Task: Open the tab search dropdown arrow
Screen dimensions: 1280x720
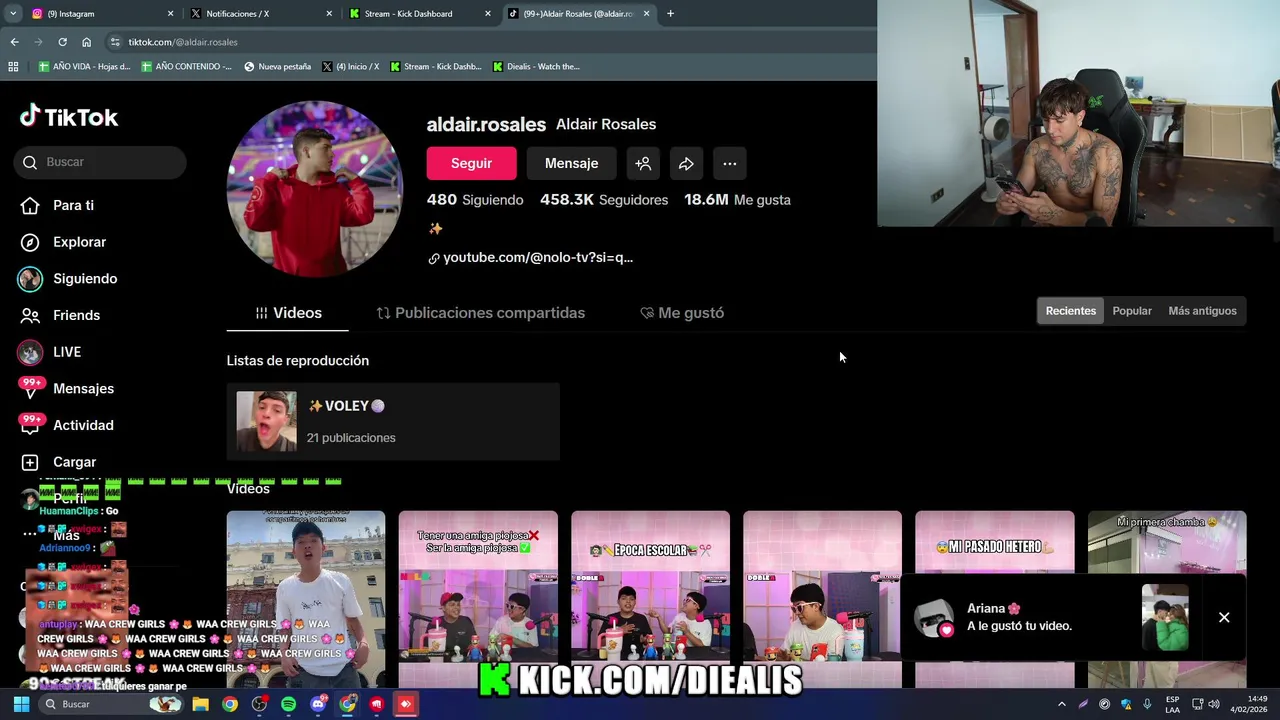Action: (x=13, y=14)
